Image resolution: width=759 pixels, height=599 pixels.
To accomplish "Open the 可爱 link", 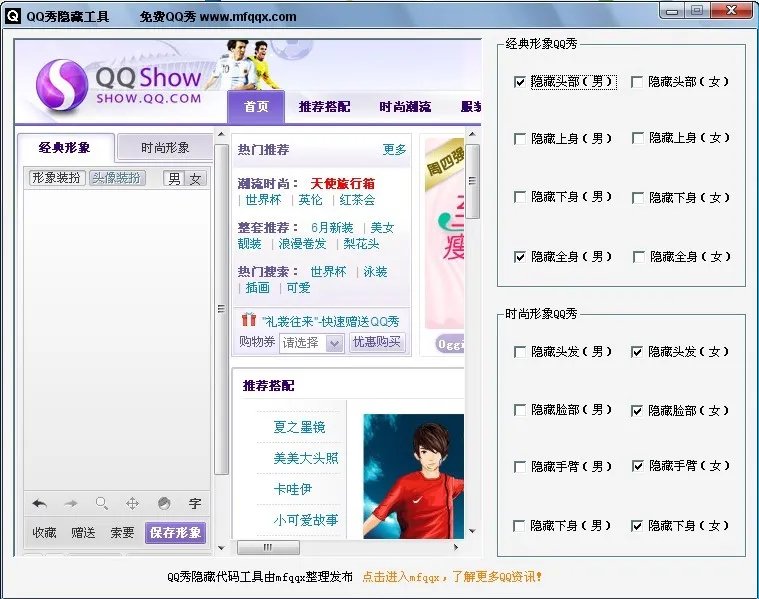I will 298,288.
